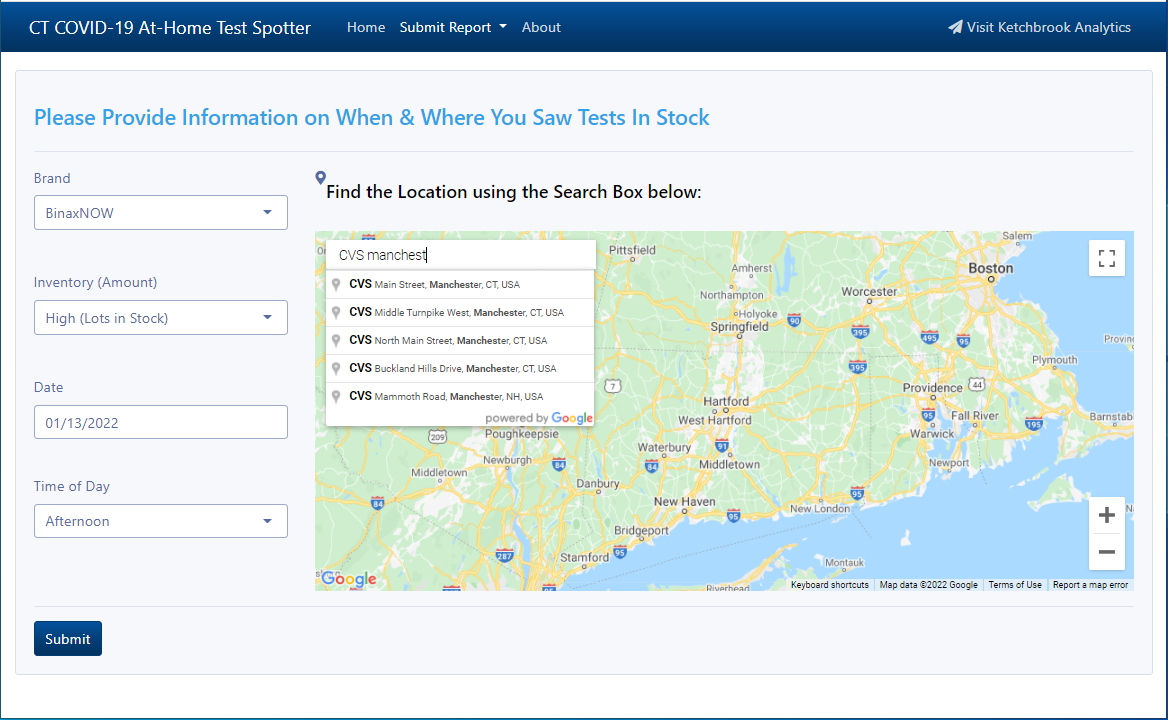Click the Boston label on the map
This screenshot has height=720, width=1168.
(x=991, y=268)
